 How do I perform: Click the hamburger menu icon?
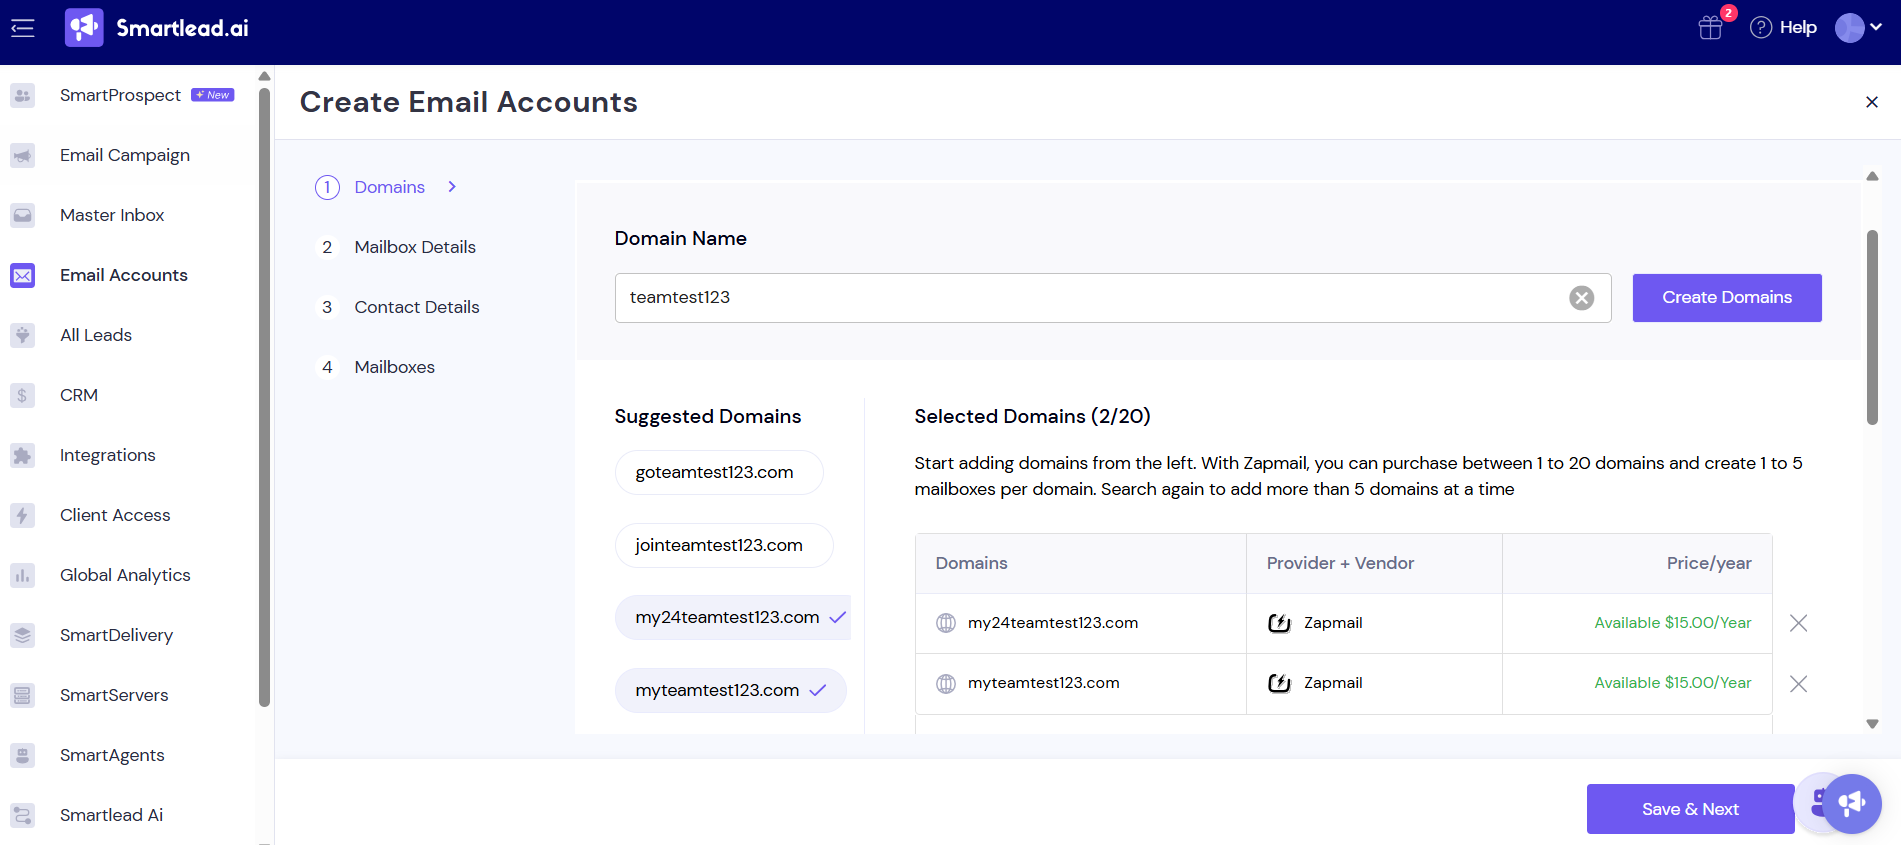[x=22, y=28]
